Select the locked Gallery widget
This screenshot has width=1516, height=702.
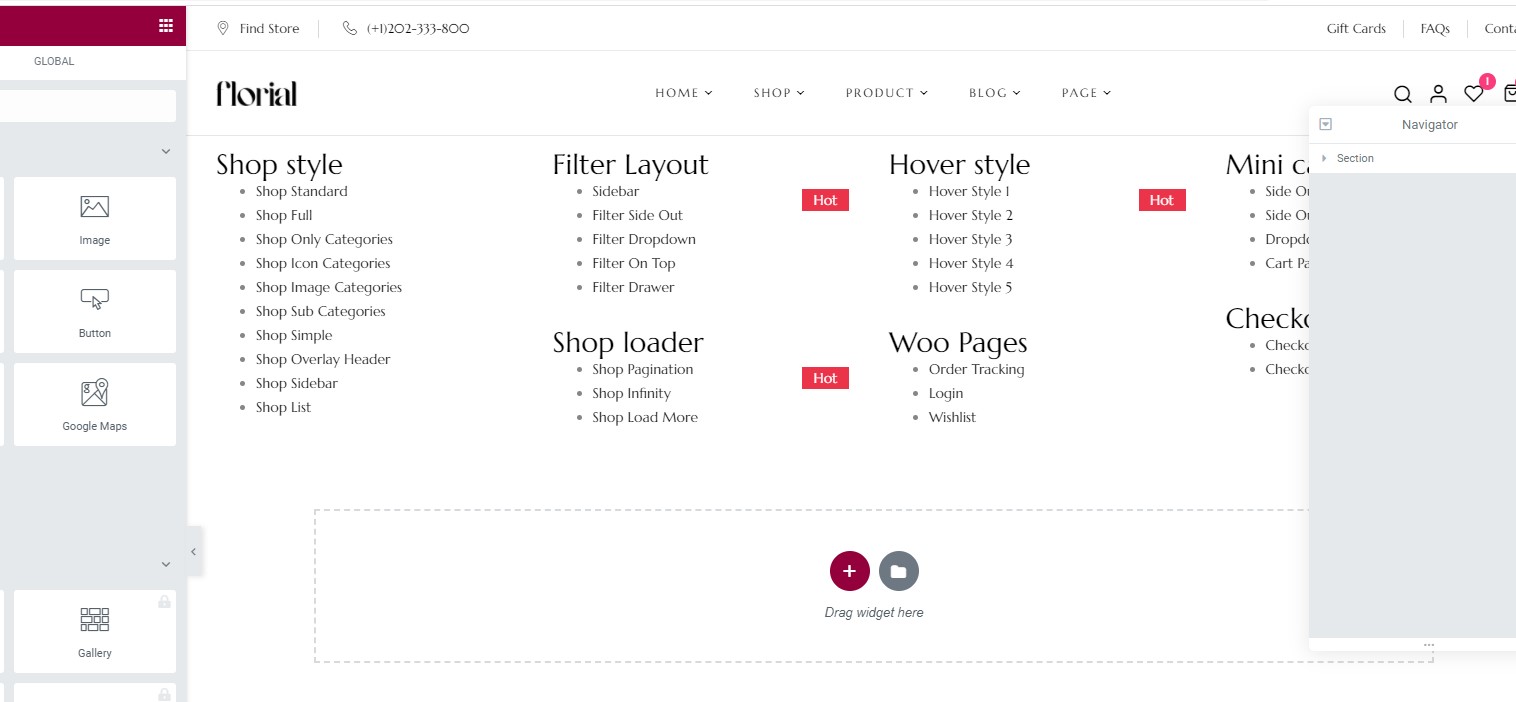pyautogui.click(x=95, y=632)
